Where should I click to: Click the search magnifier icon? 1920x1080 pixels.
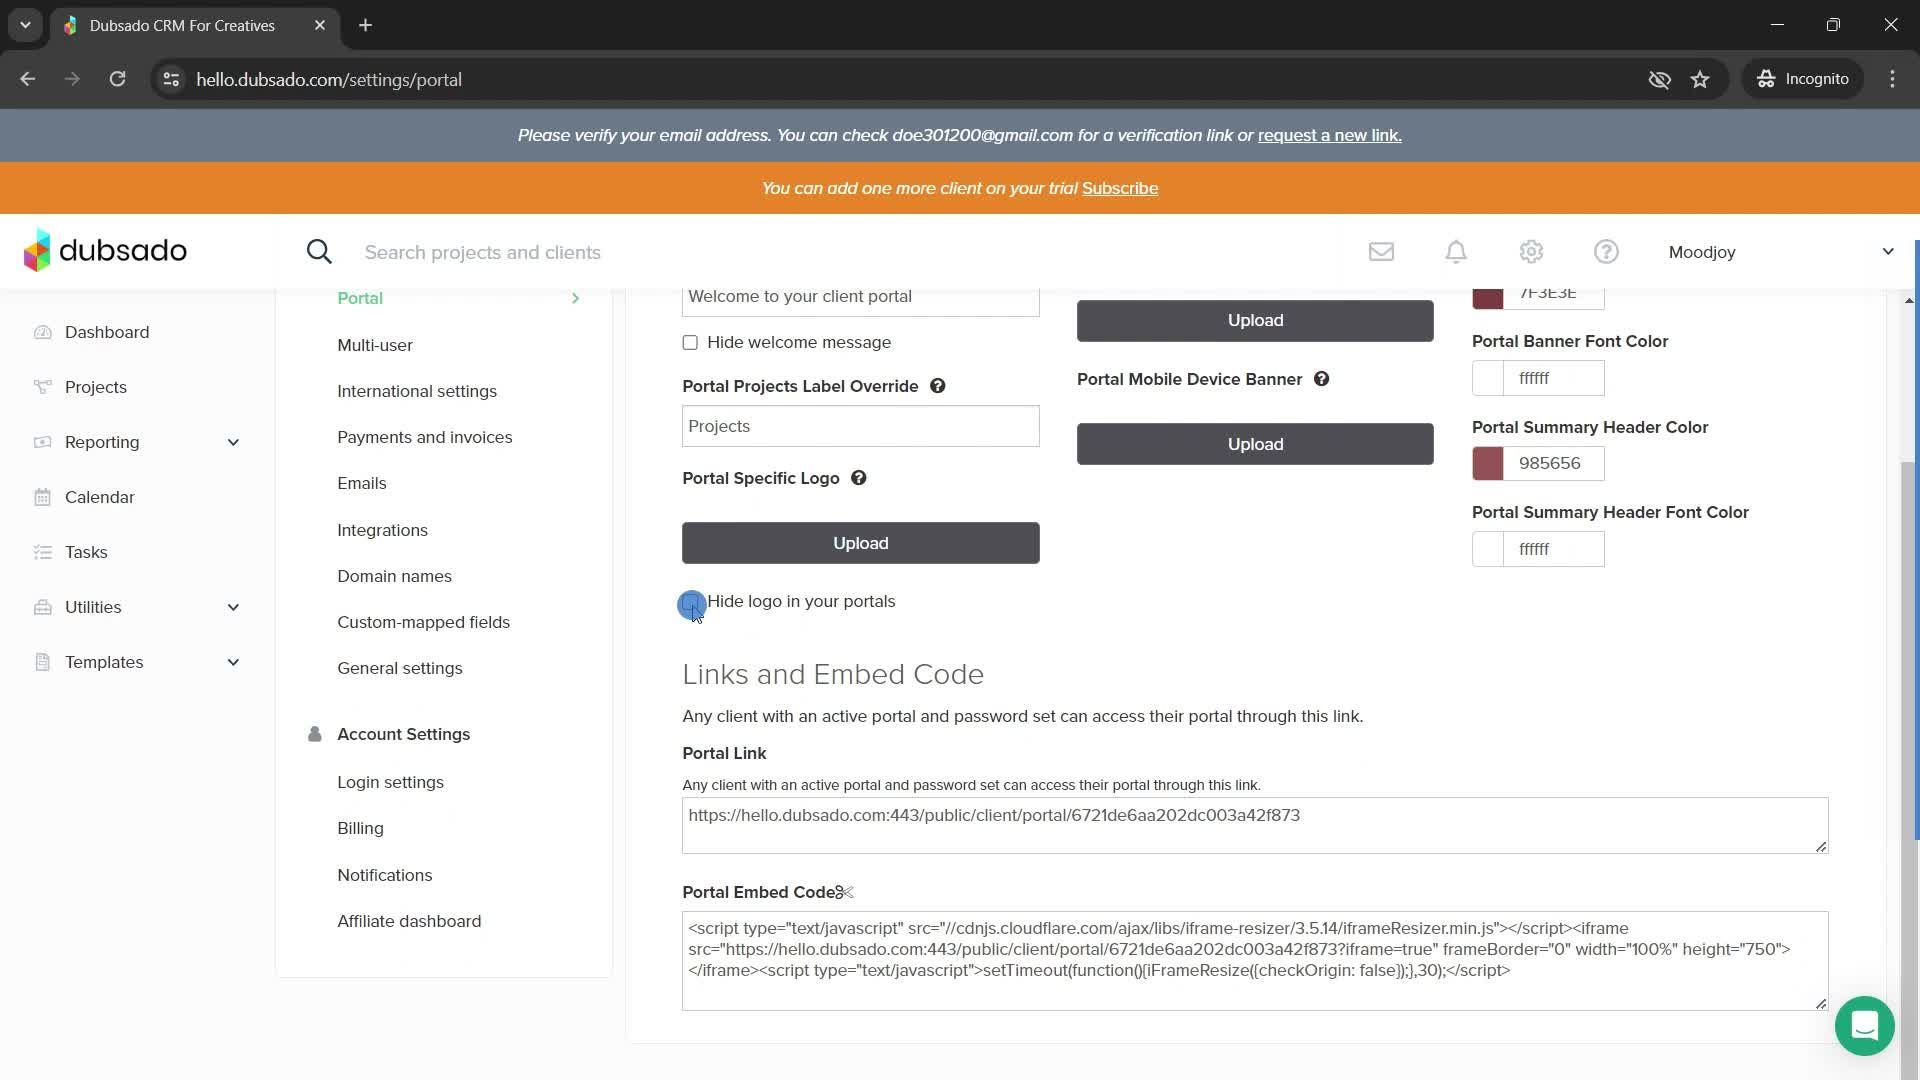click(x=319, y=252)
